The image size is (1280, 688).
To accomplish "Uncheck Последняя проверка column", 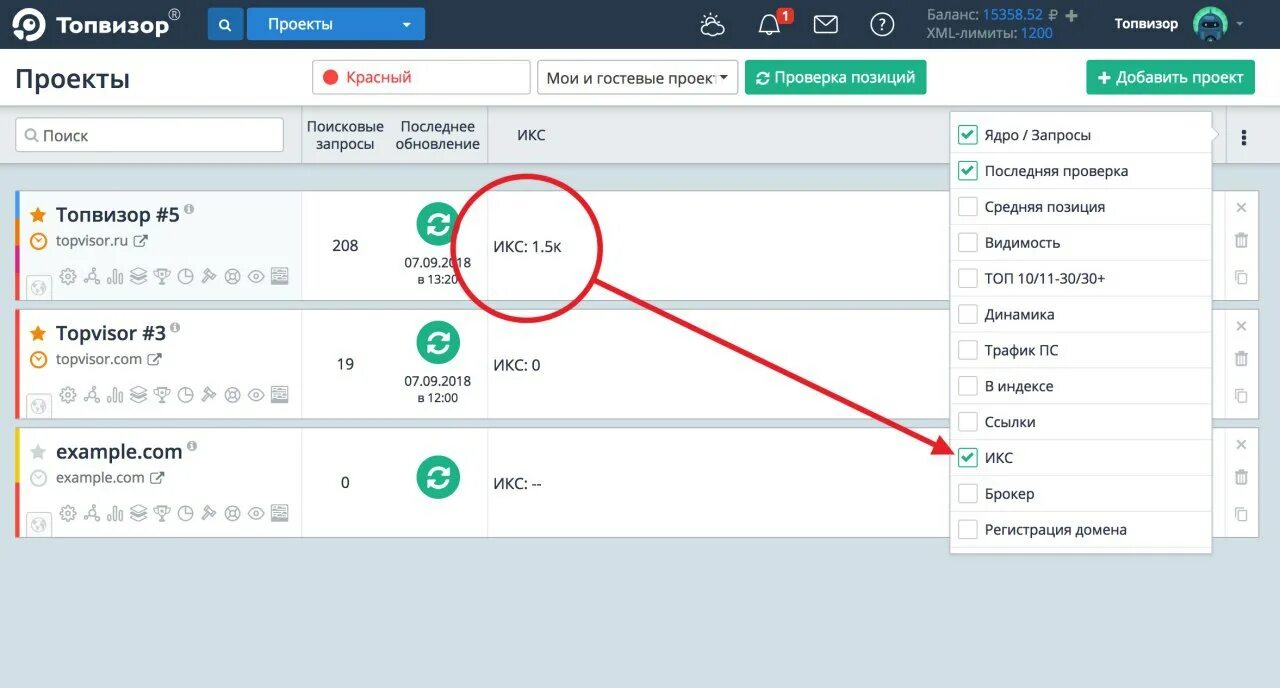I will tap(967, 171).
